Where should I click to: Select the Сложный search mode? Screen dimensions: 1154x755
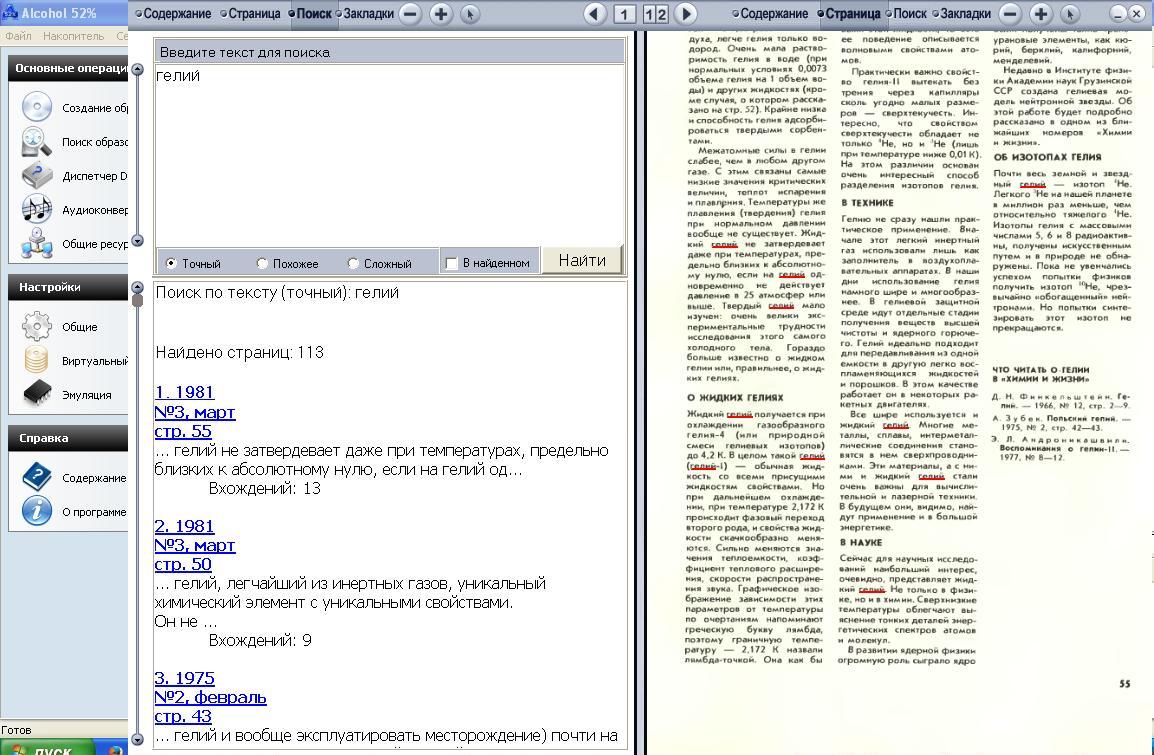(353, 264)
